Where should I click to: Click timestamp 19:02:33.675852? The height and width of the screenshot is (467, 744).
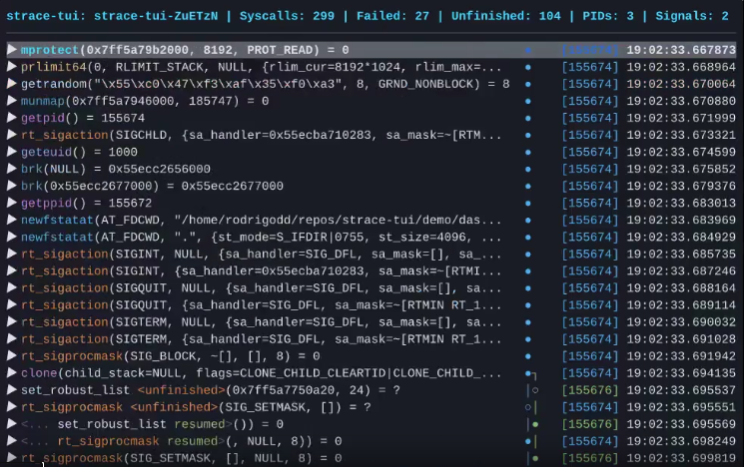[681, 169]
